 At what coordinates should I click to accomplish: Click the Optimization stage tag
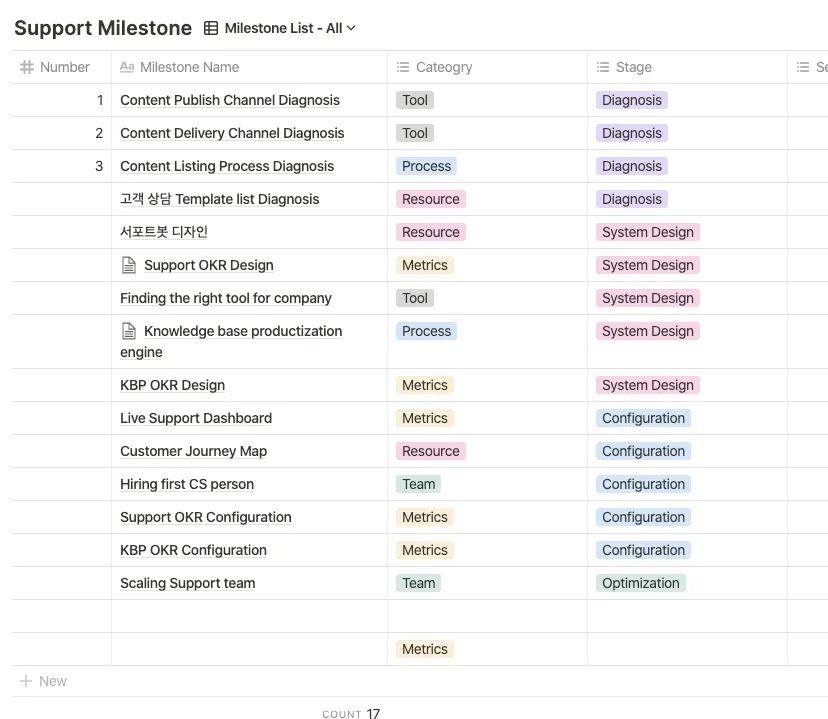pyautogui.click(x=641, y=583)
